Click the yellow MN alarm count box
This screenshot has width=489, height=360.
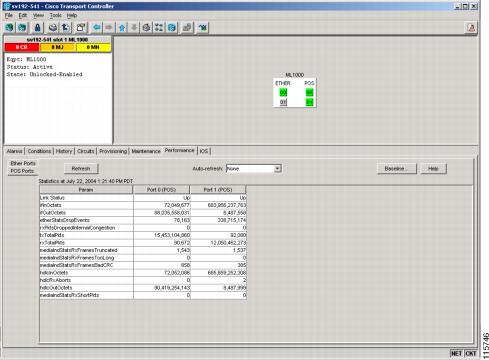pyautogui.click(x=93, y=47)
